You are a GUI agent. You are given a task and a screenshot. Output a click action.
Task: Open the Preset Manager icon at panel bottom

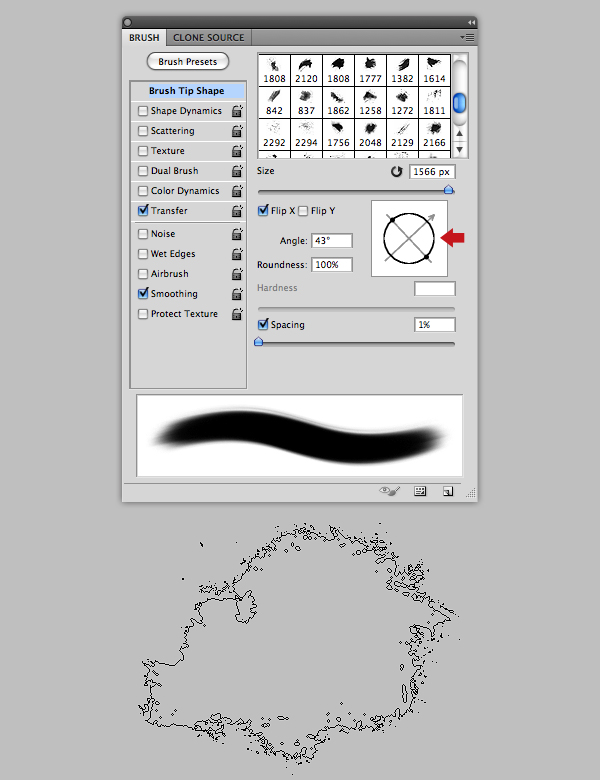point(420,491)
